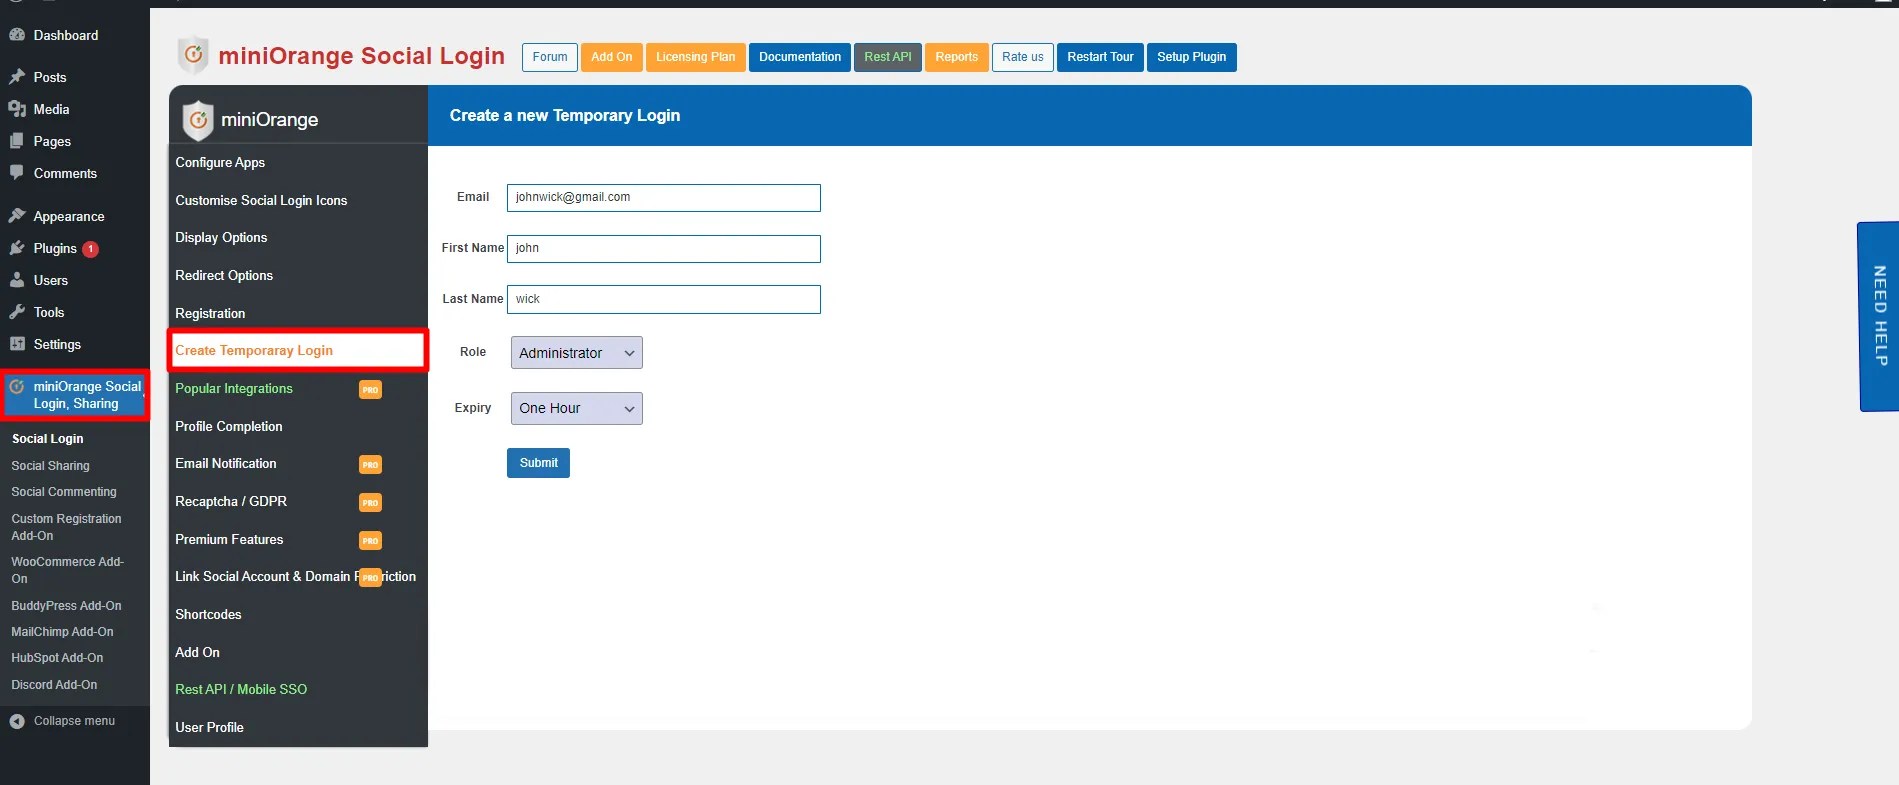
Task: Open the NEED HELP side tab
Action: [x=1879, y=316]
